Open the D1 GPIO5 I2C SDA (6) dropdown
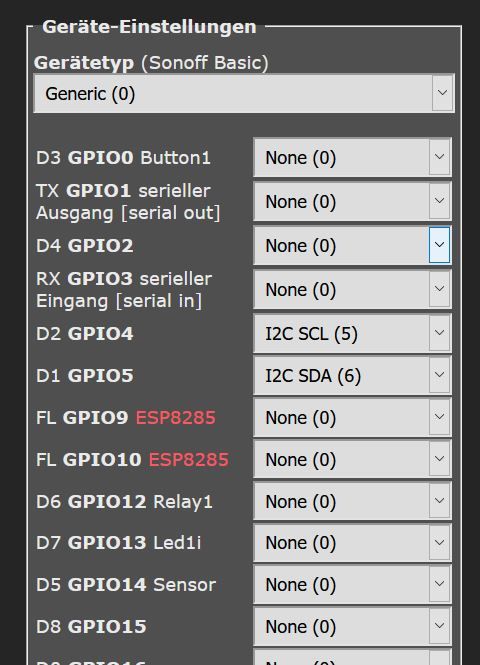This screenshot has height=665, width=480. pos(352,375)
